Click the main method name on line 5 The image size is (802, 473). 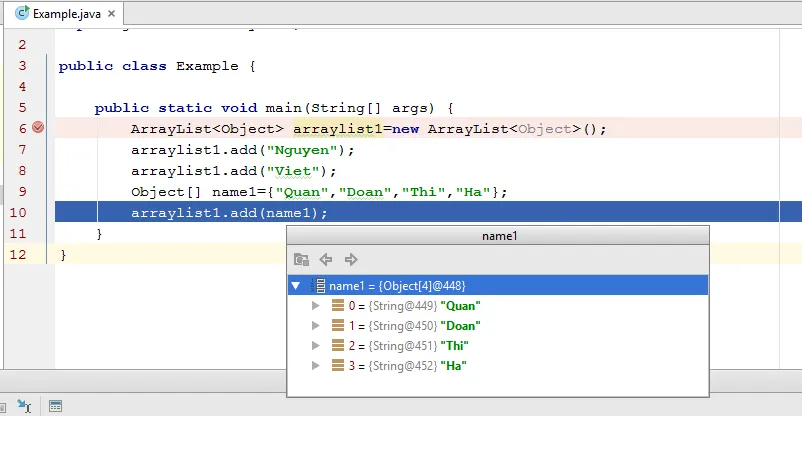coord(283,108)
